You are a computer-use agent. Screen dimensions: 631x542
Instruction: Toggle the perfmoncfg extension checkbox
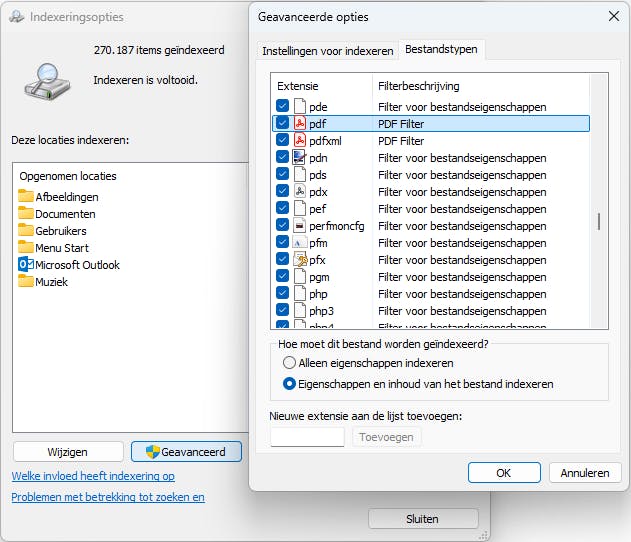click(283, 225)
